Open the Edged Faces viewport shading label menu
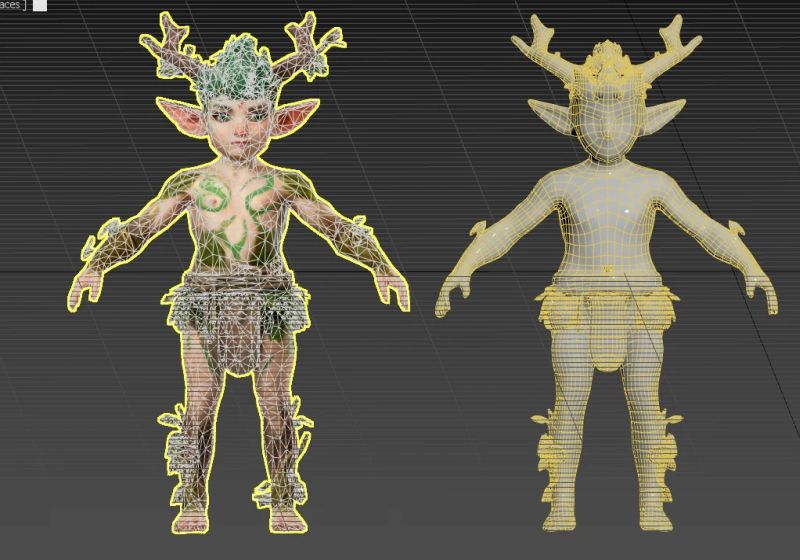The width and height of the screenshot is (800, 560). pos(12,5)
